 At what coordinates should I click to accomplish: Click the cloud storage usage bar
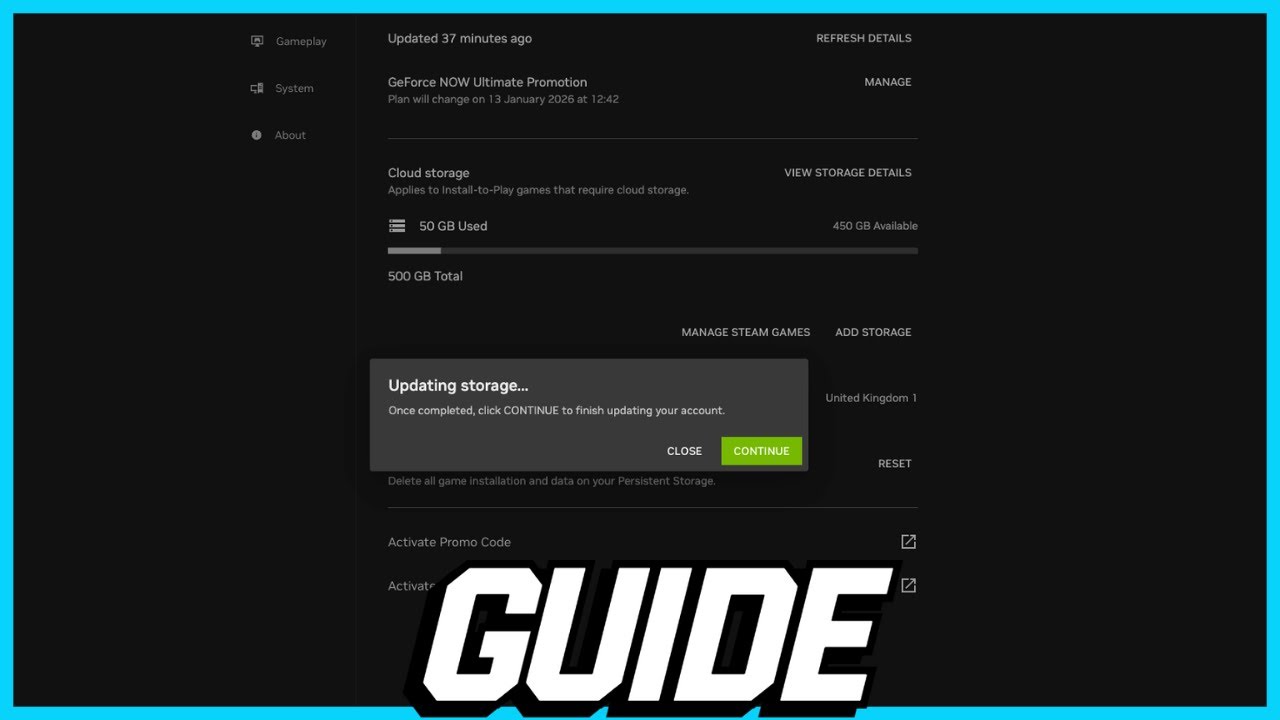coord(652,251)
